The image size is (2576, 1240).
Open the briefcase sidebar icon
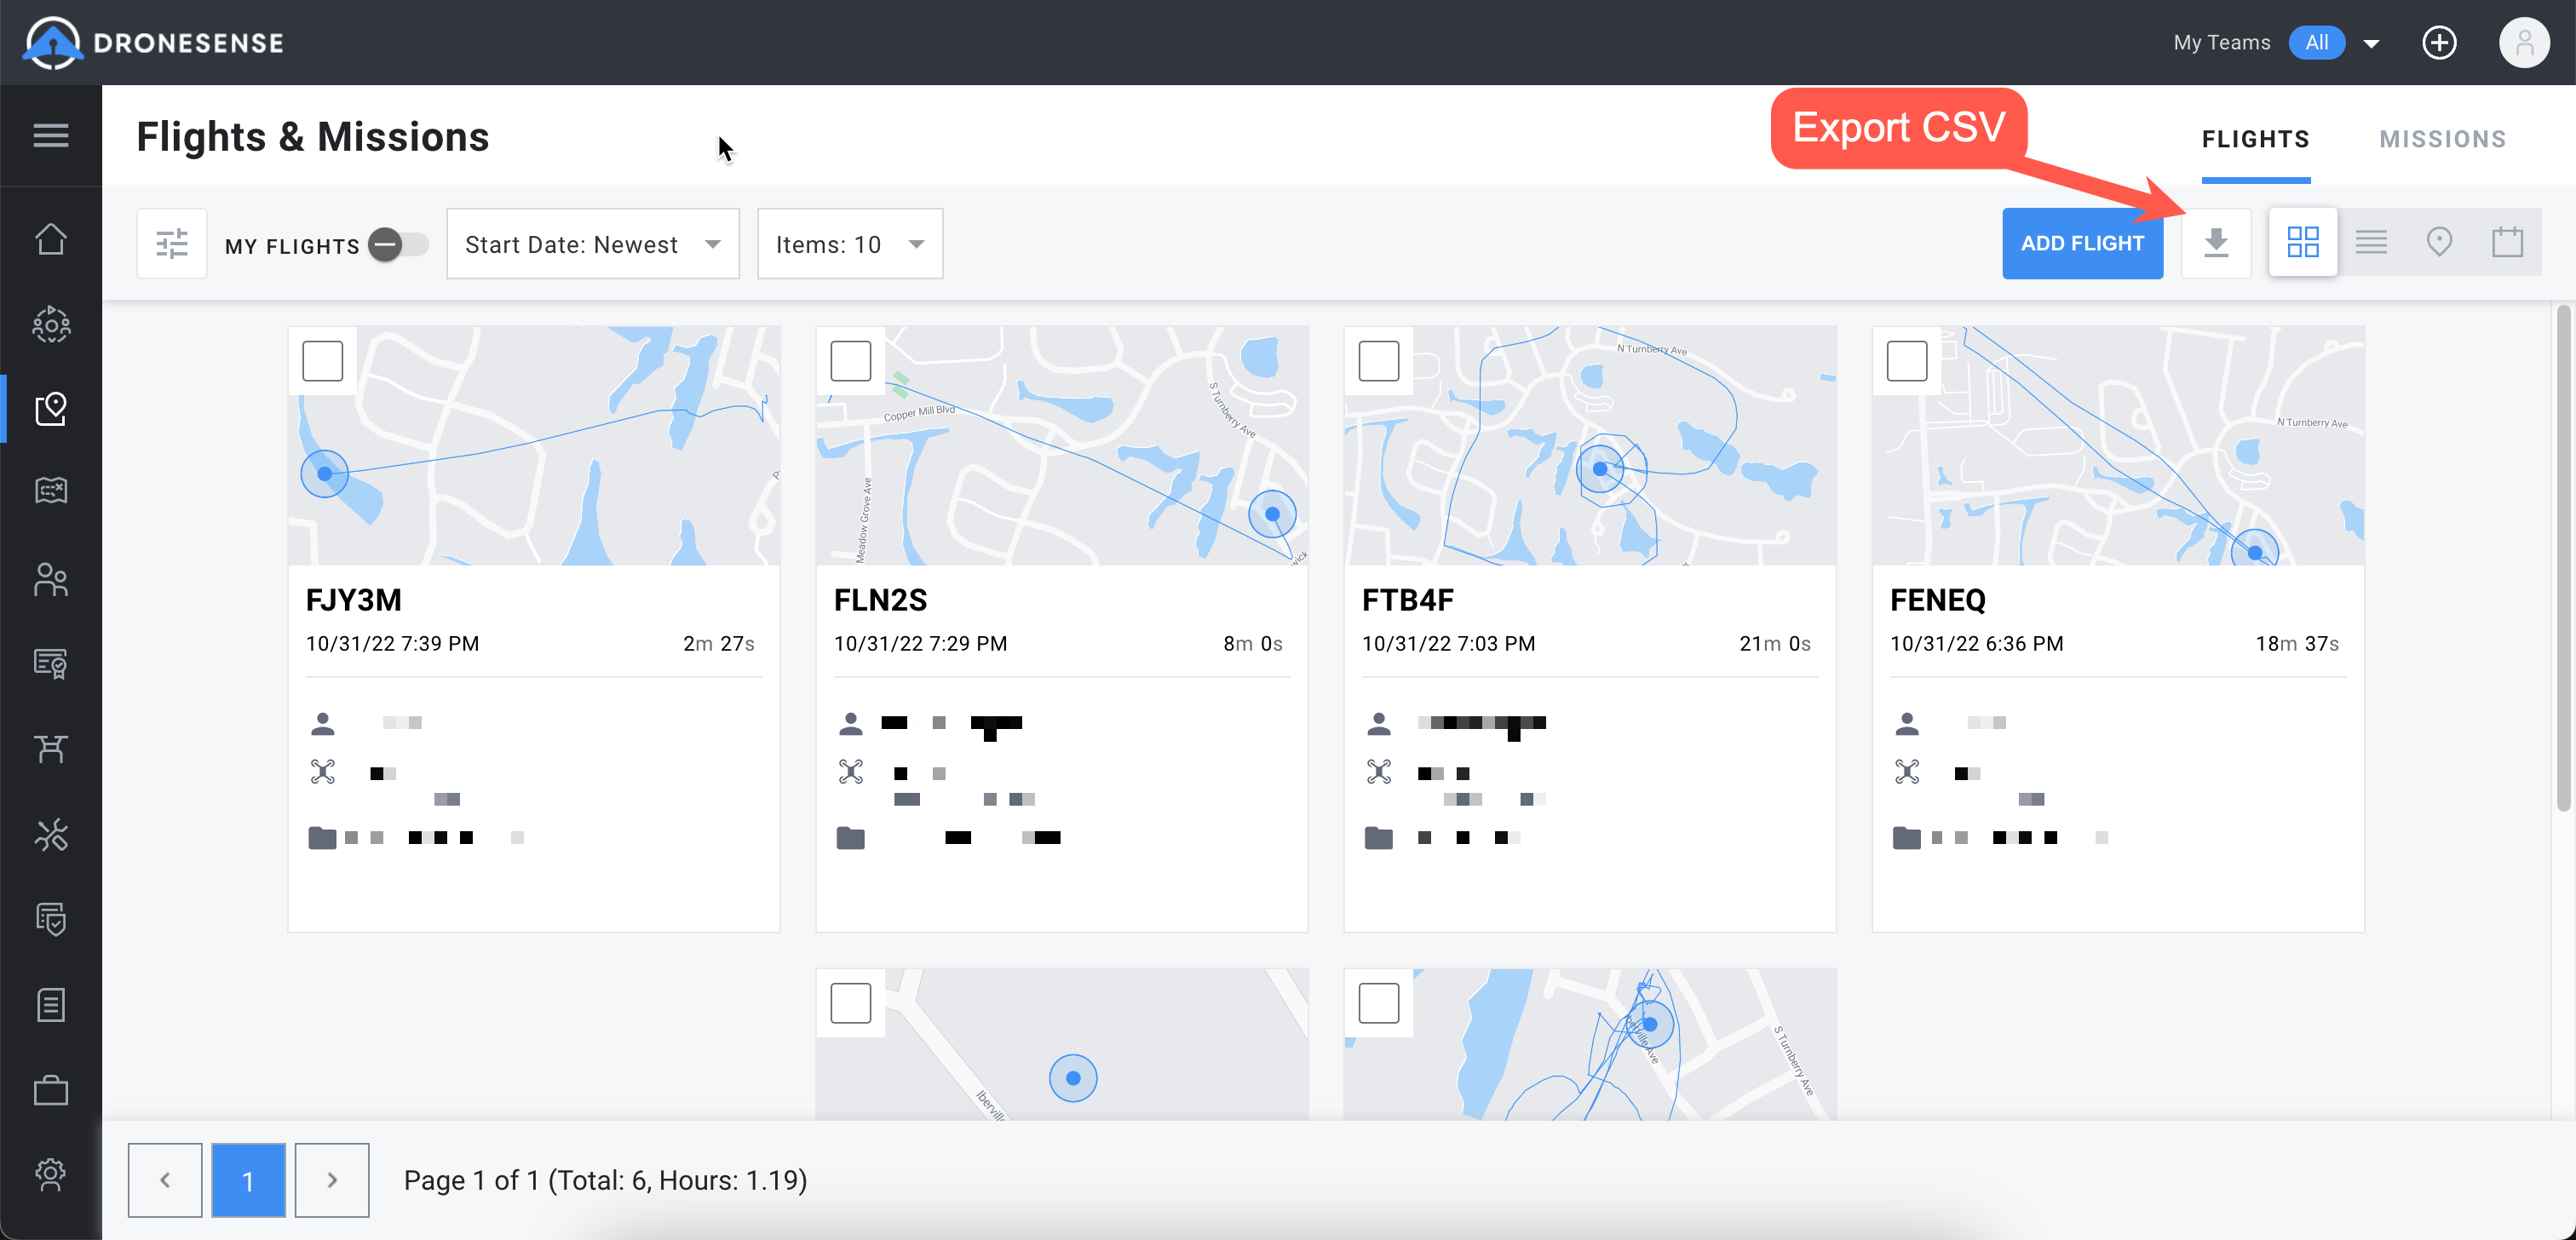[51, 1090]
